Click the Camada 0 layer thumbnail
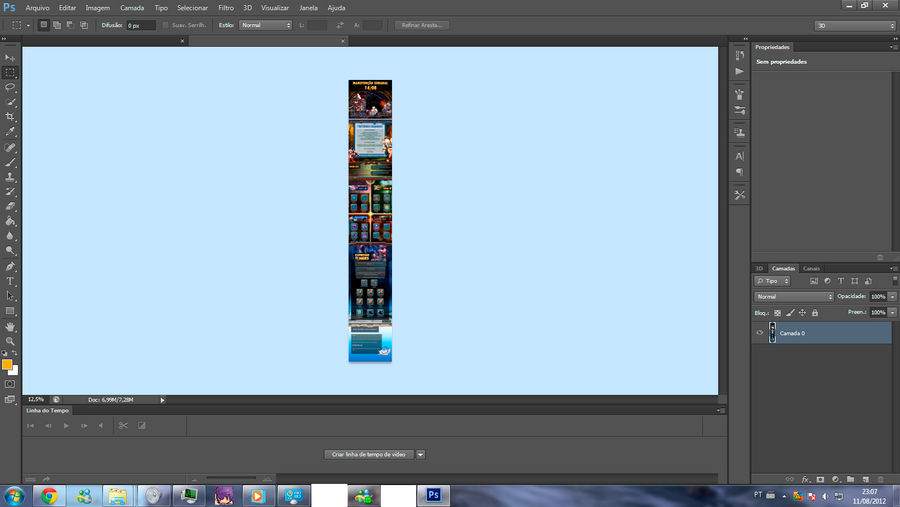This screenshot has height=507, width=900. pyautogui.click(x=773, y=333)
